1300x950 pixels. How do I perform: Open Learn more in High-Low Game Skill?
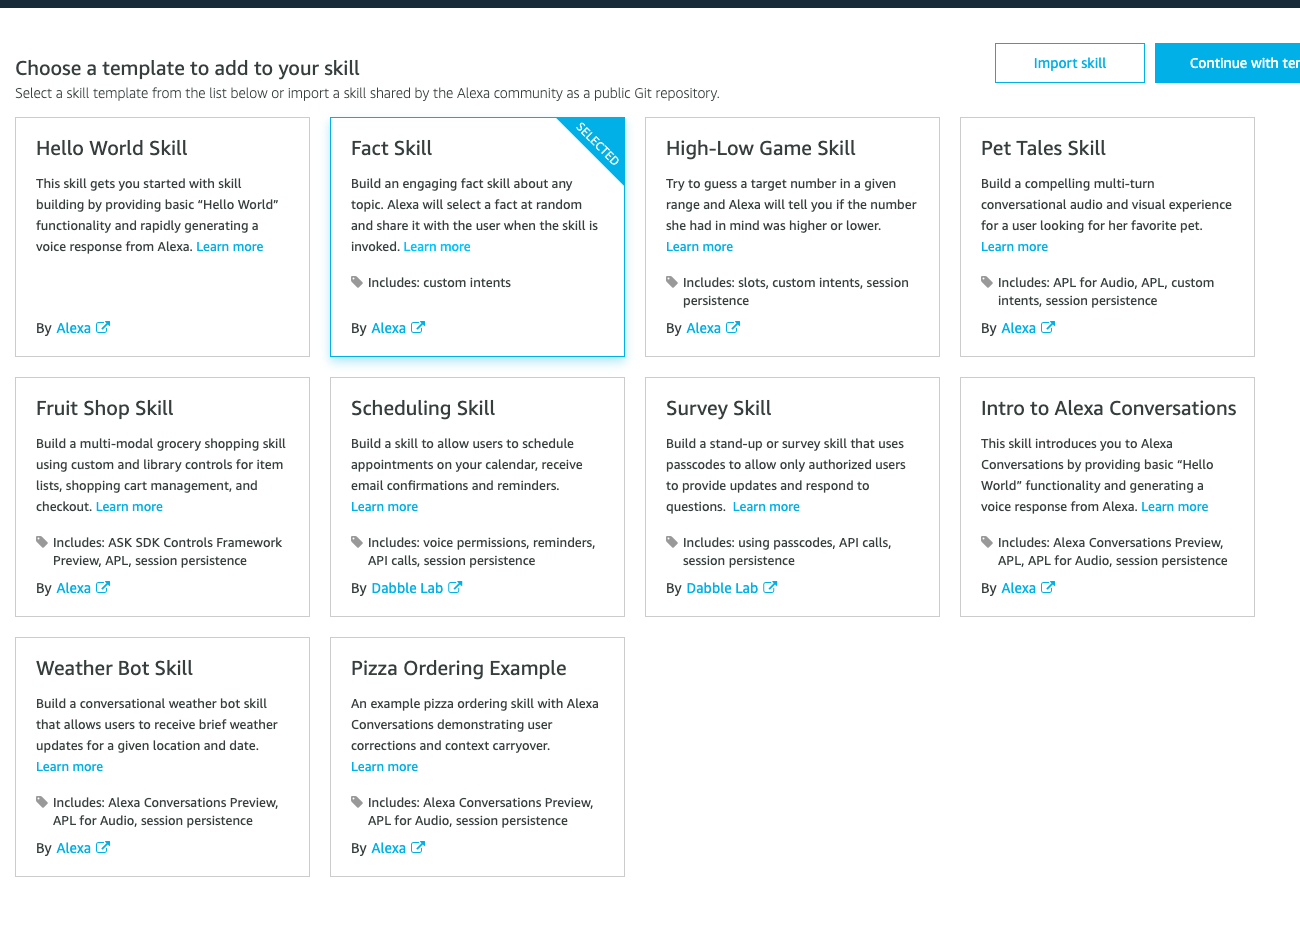click(700, 247)
